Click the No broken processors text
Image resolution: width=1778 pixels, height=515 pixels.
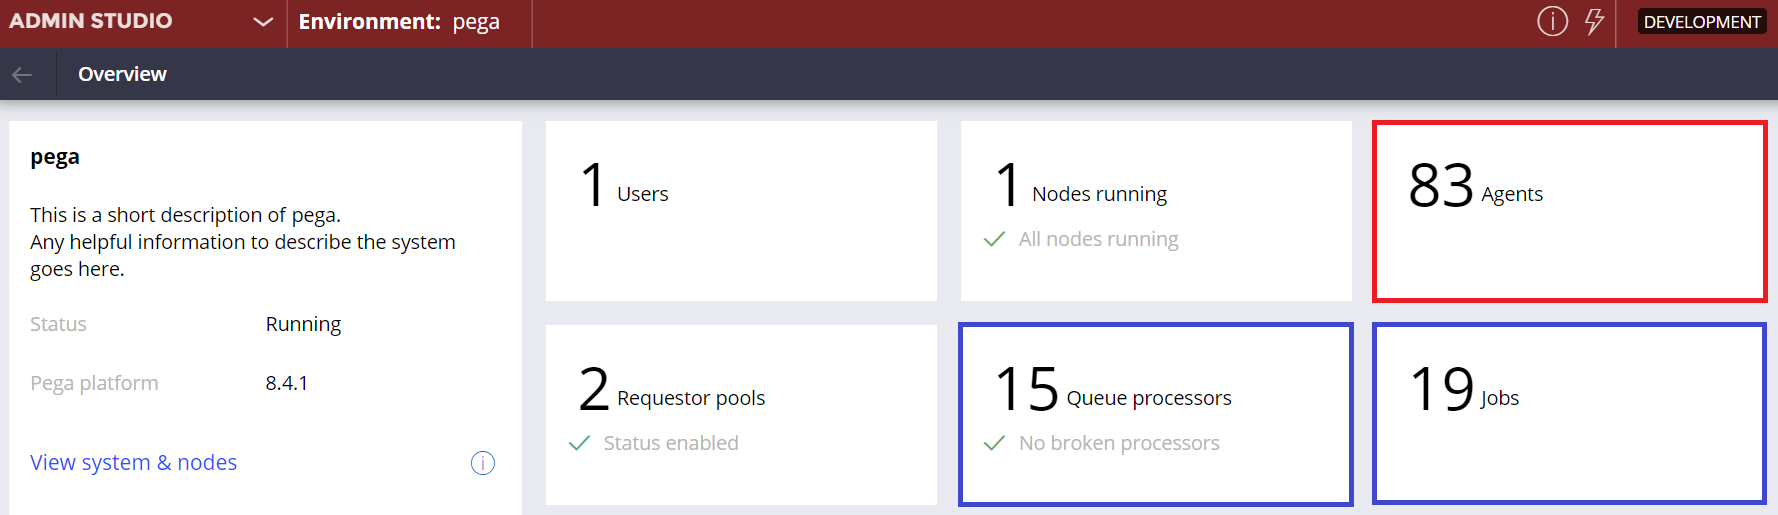pyautogui.click(x=1119, y=443)
